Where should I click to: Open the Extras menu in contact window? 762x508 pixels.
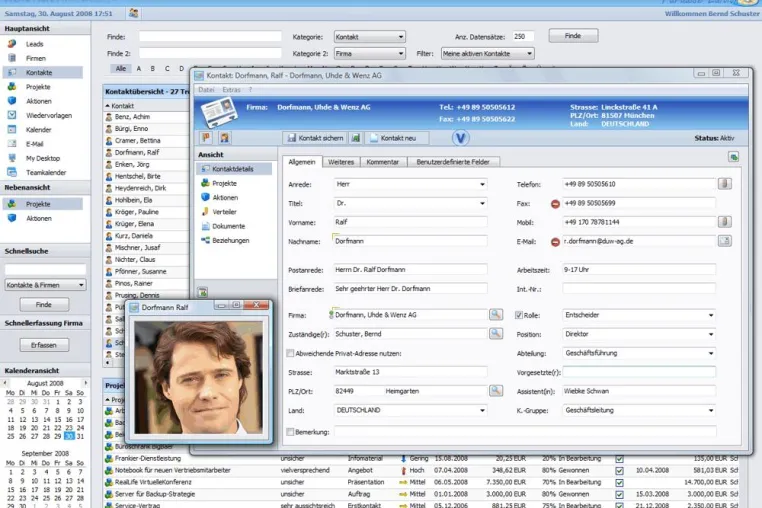[231, 90]
